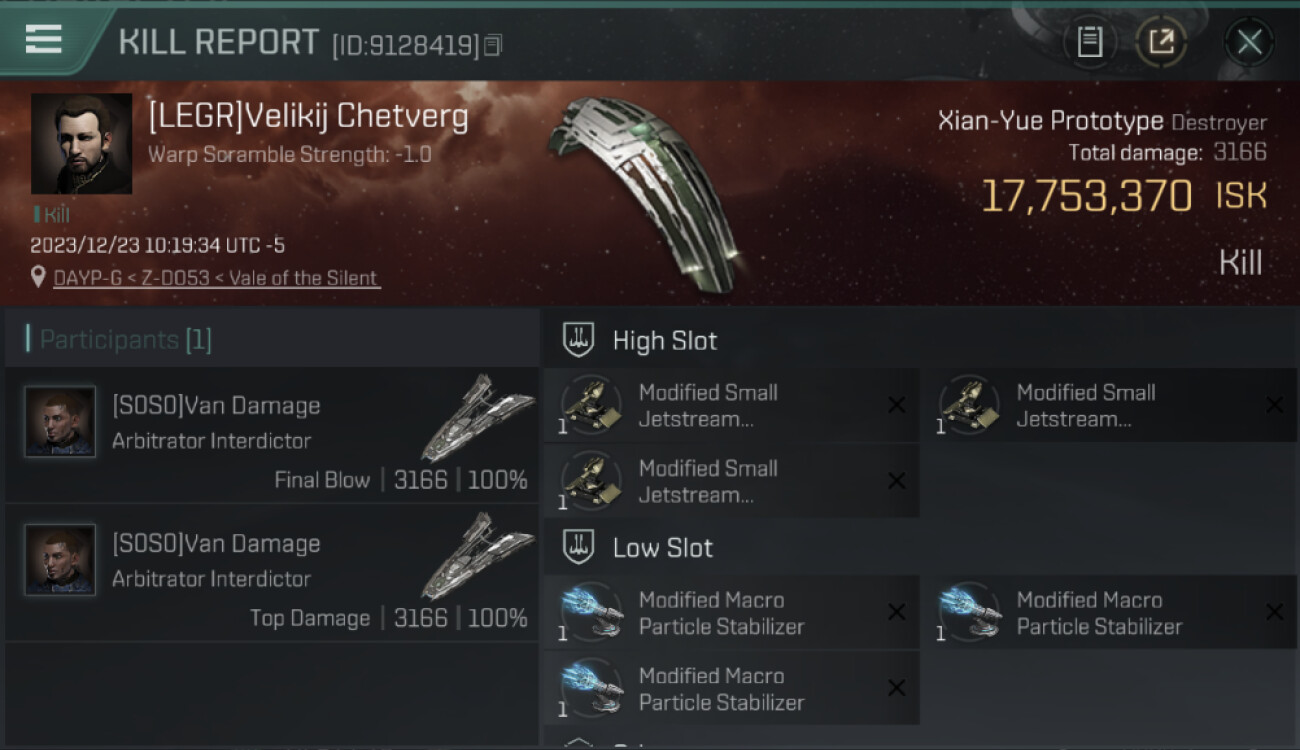This screenshot has height=750, width=1300.
Task: Click the Final Blow Arbitrator Interdictor ship
Action: [477, 417]
